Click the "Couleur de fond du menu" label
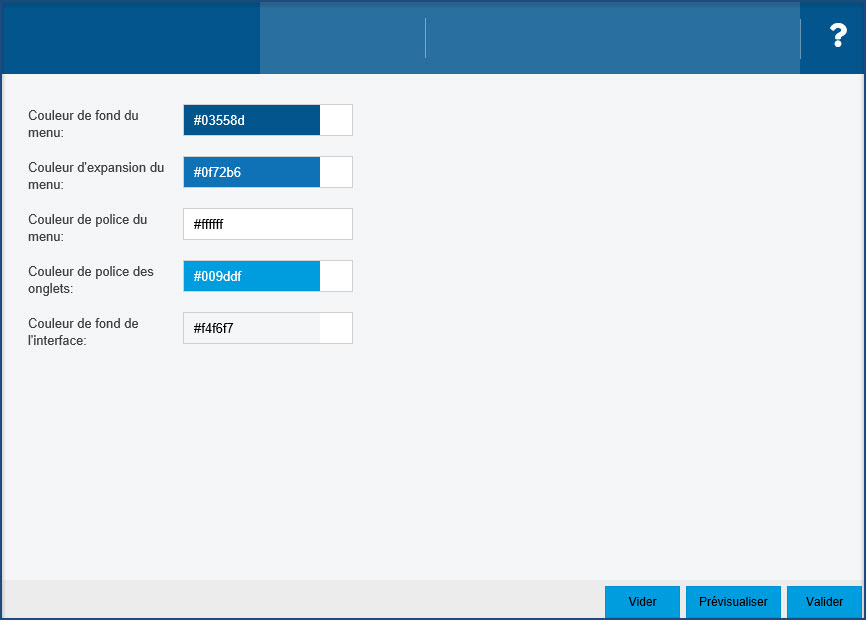The width and height of the screenshot is (866, 620). (x=83, y=123)
